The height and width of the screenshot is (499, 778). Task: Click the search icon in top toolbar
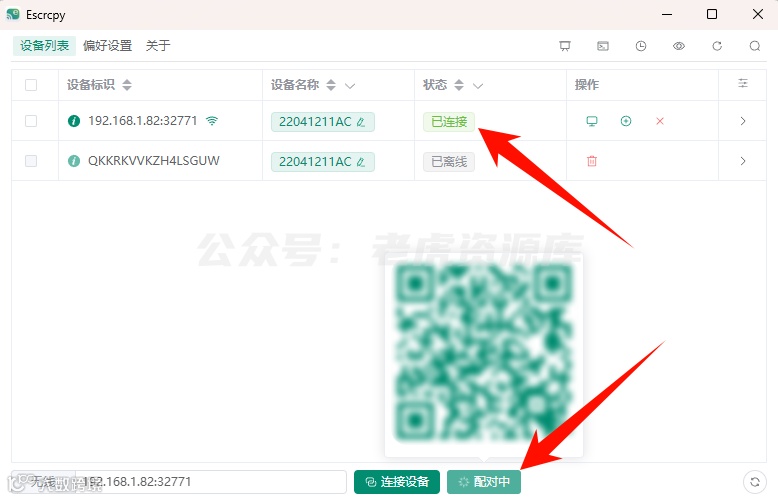click(x=755, y=46)
